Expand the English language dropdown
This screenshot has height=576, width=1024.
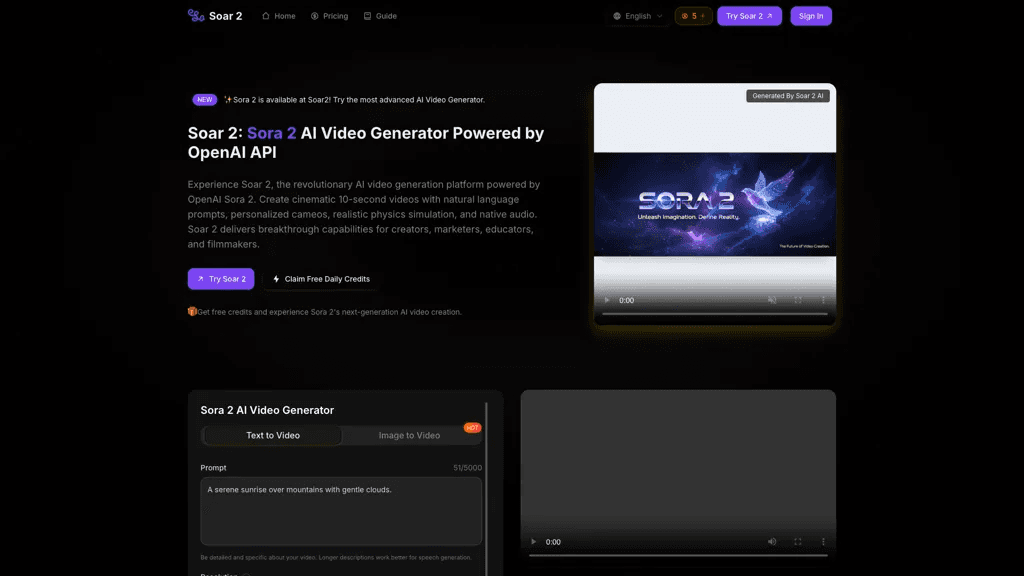(x=637, y=16)
